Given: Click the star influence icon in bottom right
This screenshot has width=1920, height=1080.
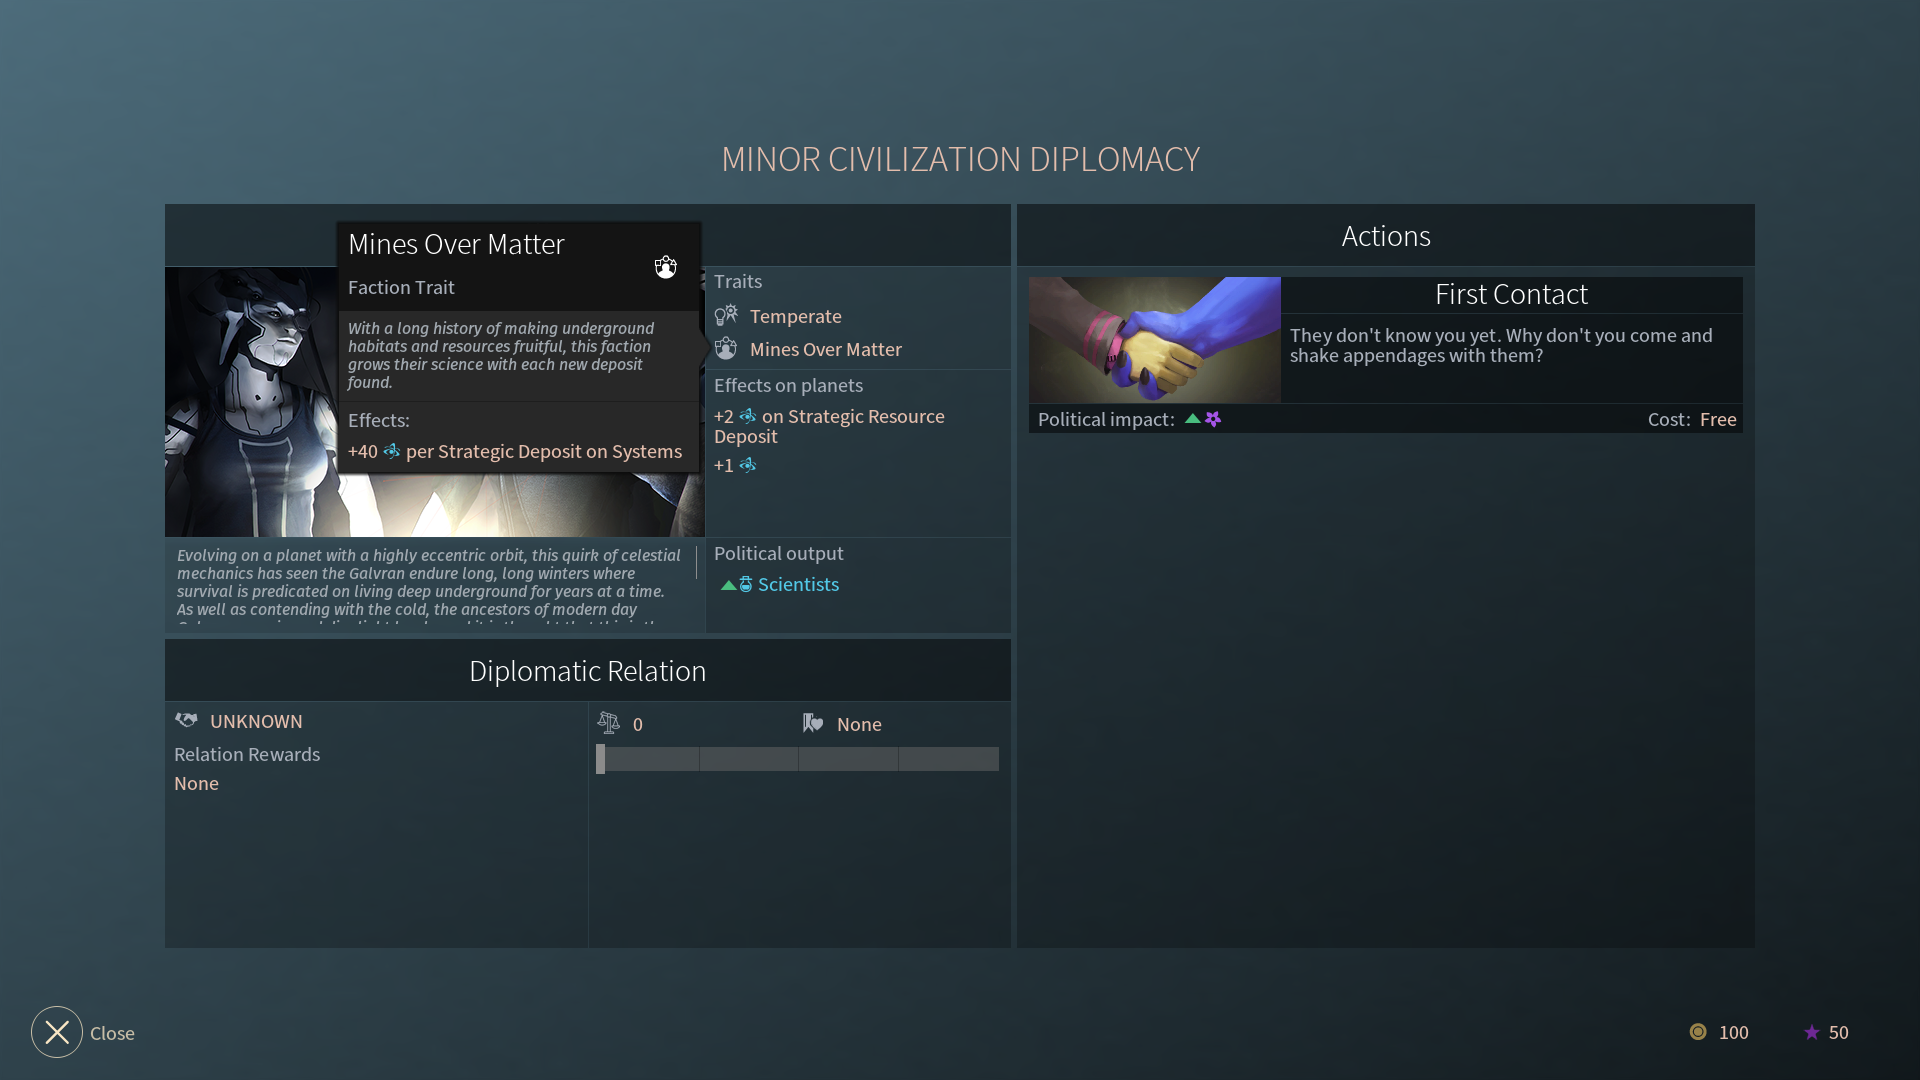Looking at the screenshot, I should click(1813, 1032).
